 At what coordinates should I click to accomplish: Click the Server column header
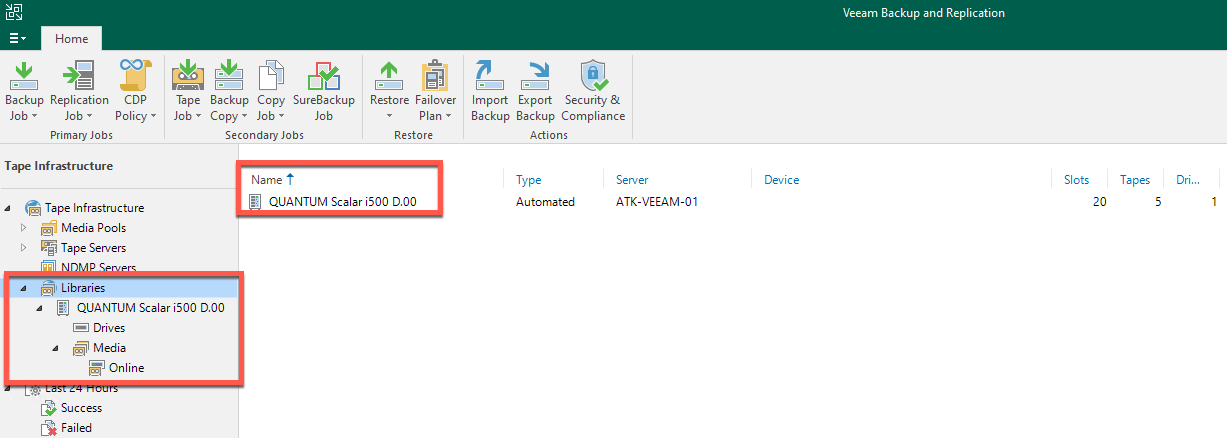coord(632,180)
